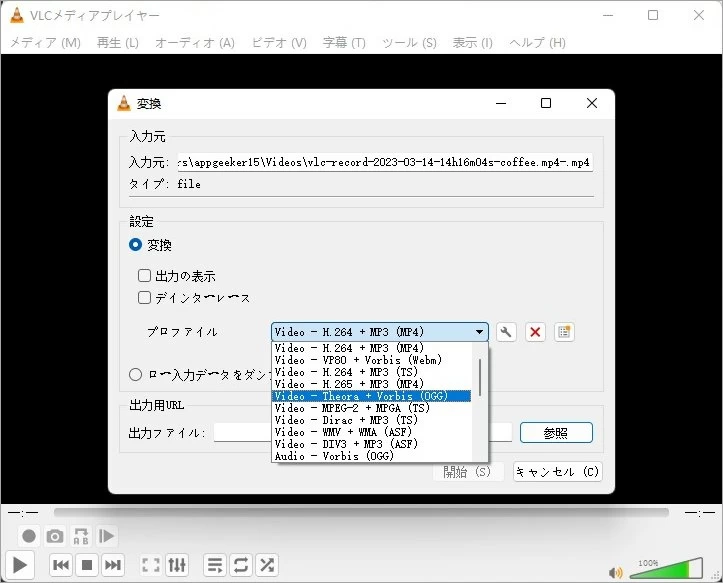
Task: Open the 字幕 (T) menu
Action: coord(344,43)
